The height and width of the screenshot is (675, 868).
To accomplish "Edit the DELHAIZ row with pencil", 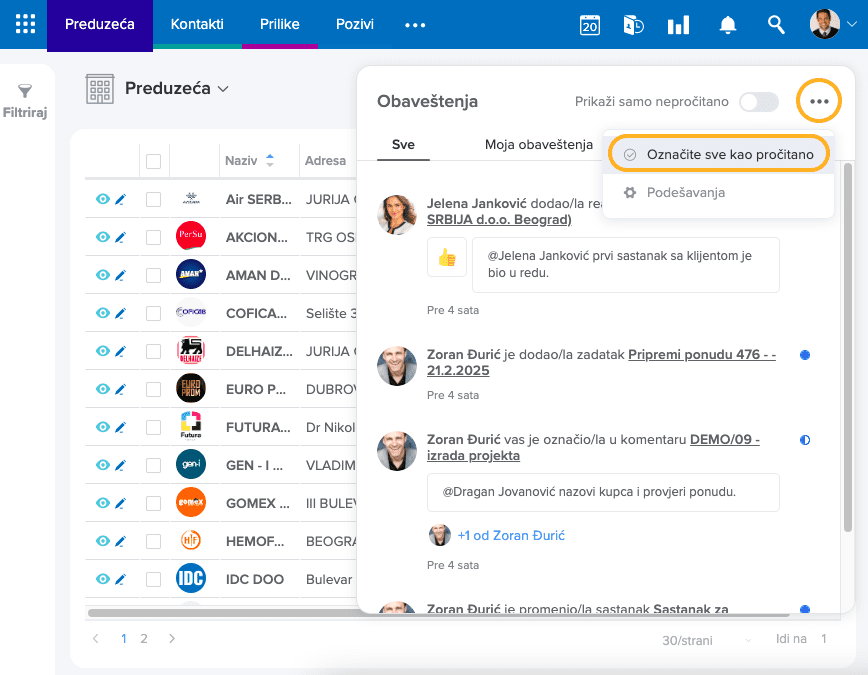I will 121,351.
